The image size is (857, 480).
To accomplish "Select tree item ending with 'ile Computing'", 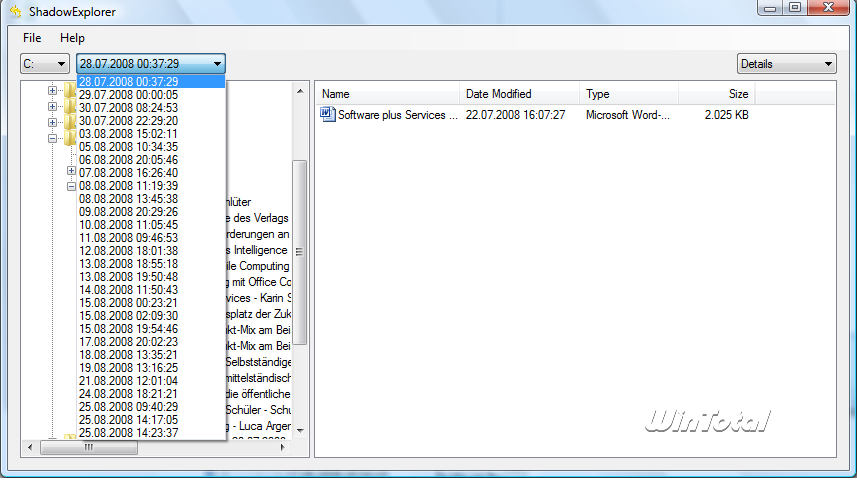I will click(x=258, y=266).
